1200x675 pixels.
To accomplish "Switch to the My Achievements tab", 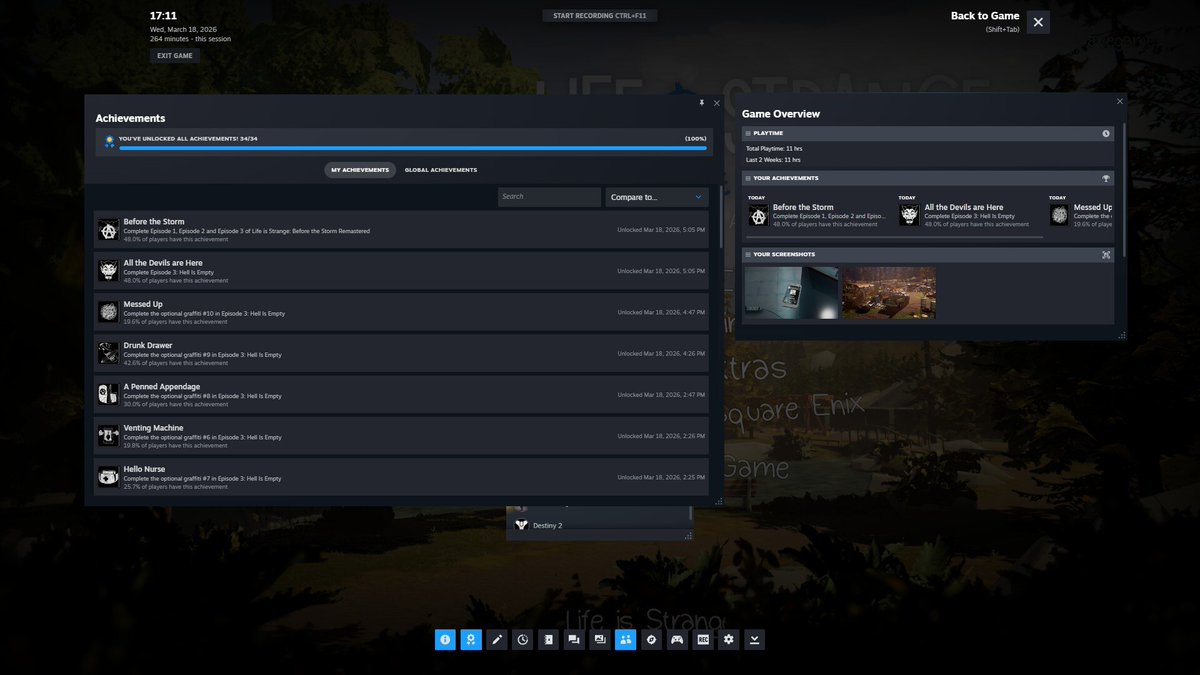I will pos(360,170).
